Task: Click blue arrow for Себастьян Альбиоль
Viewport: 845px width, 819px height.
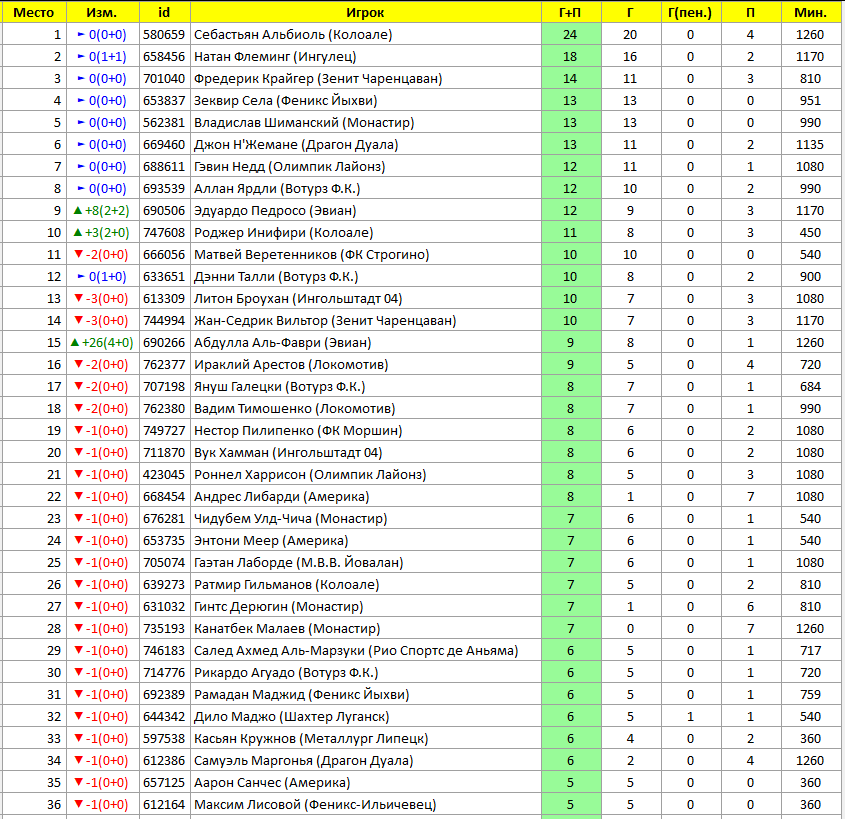Action: pyautogui.click(x=81, y=34)
